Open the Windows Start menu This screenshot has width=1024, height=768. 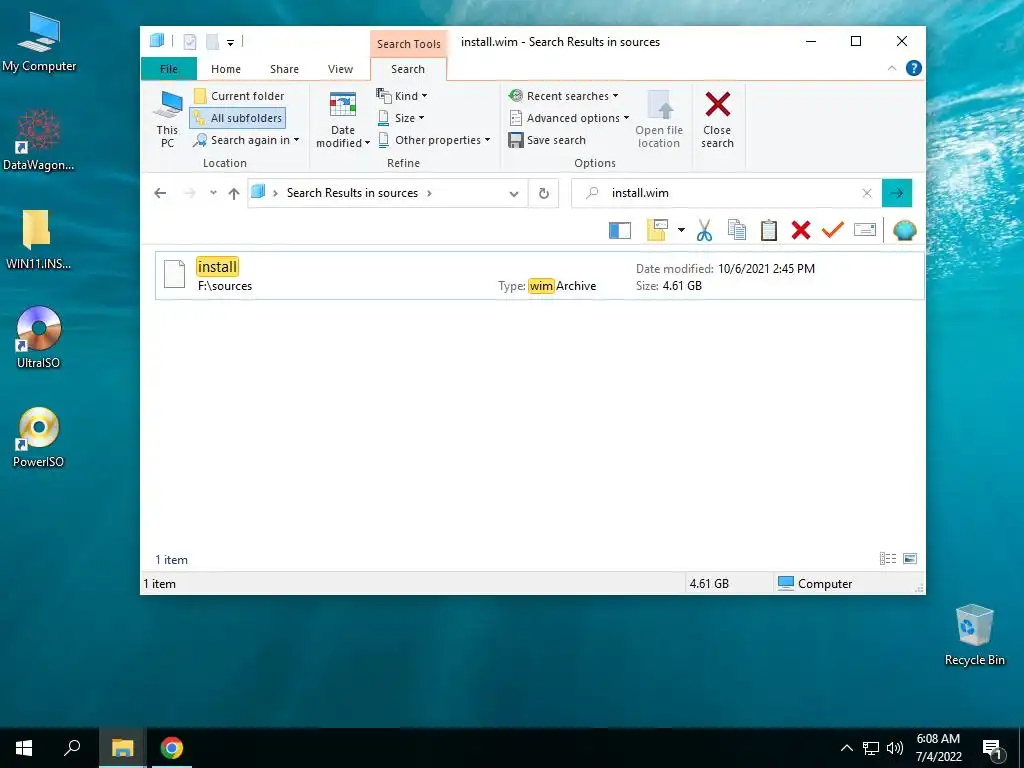pos(24,748)
